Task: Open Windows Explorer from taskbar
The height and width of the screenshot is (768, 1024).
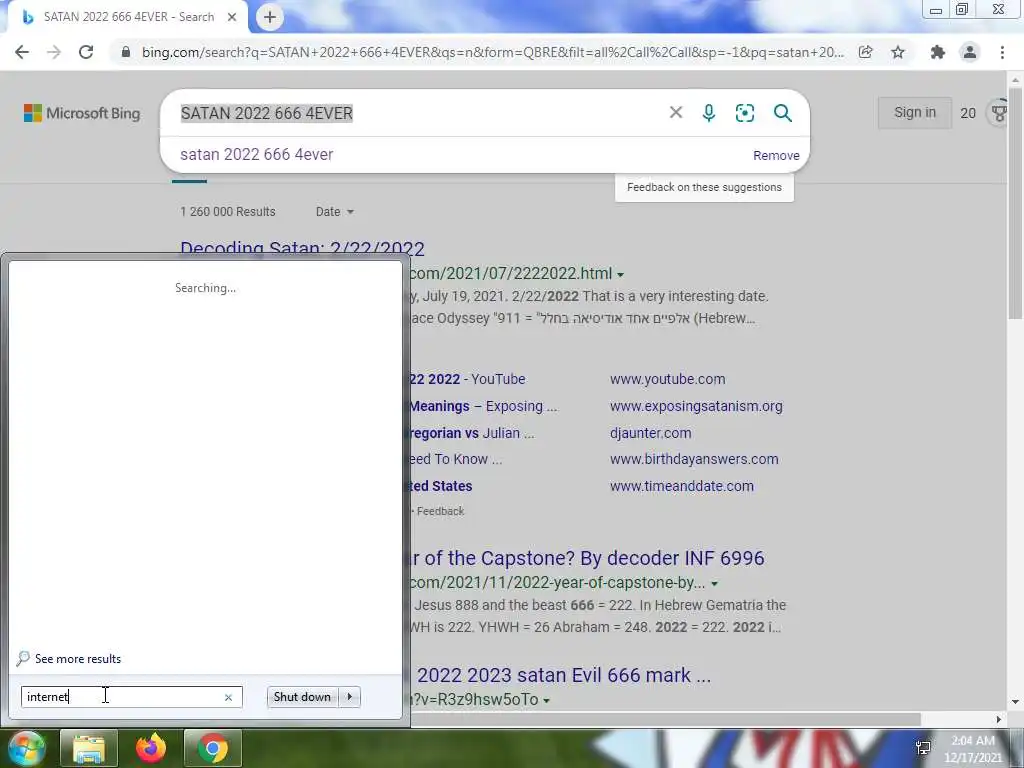Action: click(89, 748)
